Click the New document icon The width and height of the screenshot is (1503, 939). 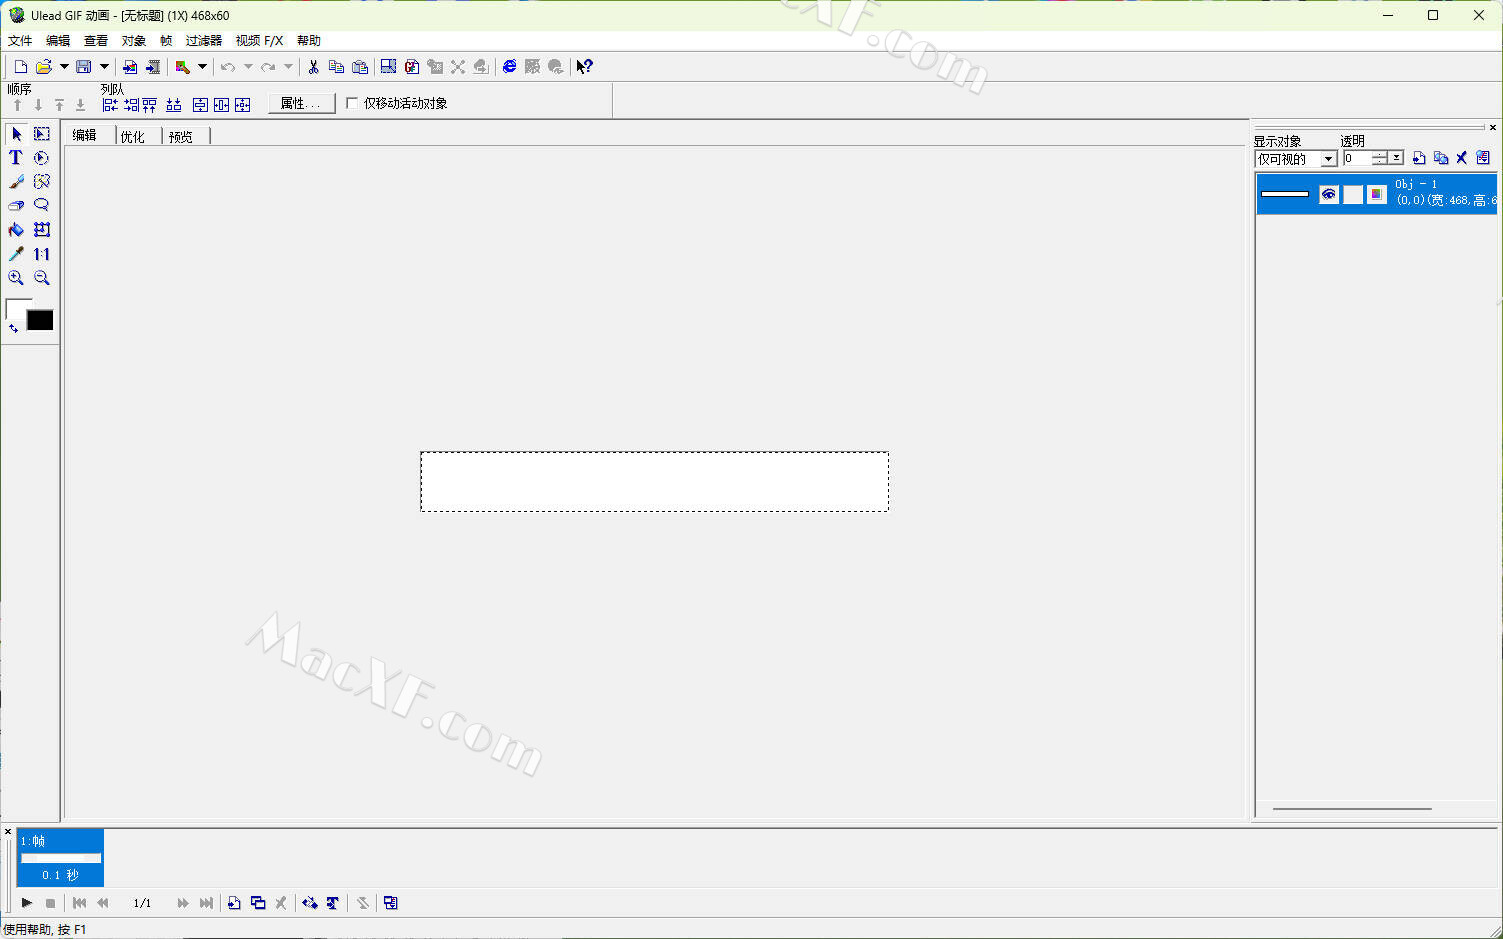[x=20, y=67]
